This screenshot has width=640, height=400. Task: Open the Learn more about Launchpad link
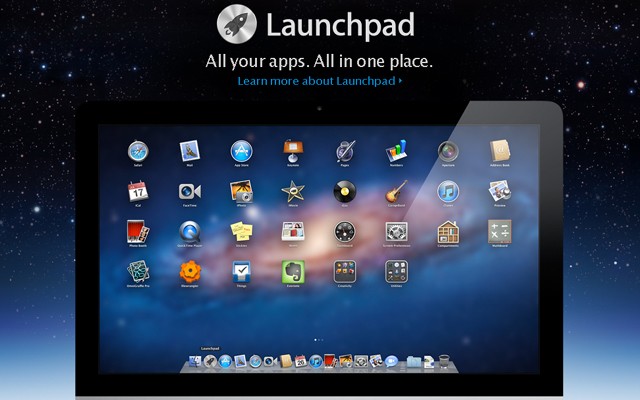tap(320, 81)
